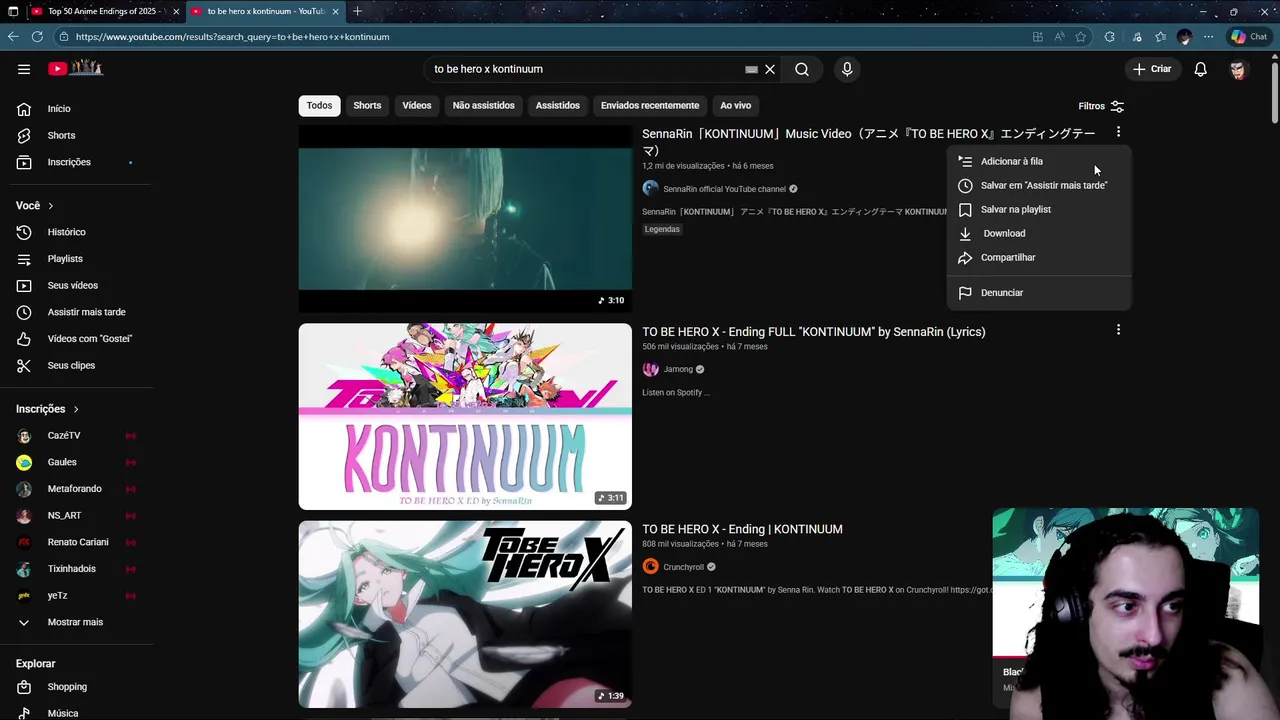This screenshot has height=720, width=1280.
Task: Open the SennaRin KONTINUUM Music Video thumbnail
Action: [x=465, y=219]
